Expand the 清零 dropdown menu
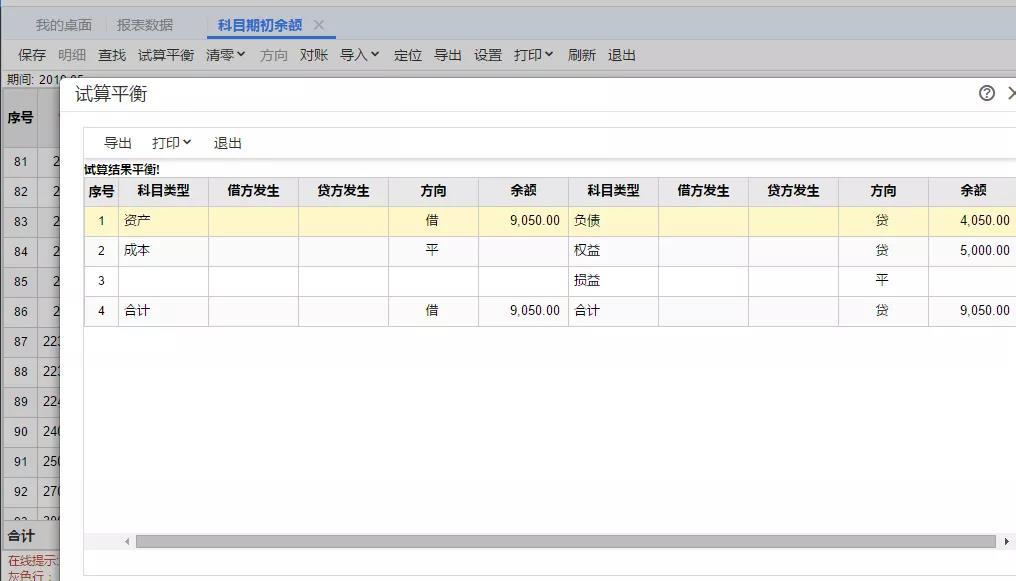 point(225,55)
